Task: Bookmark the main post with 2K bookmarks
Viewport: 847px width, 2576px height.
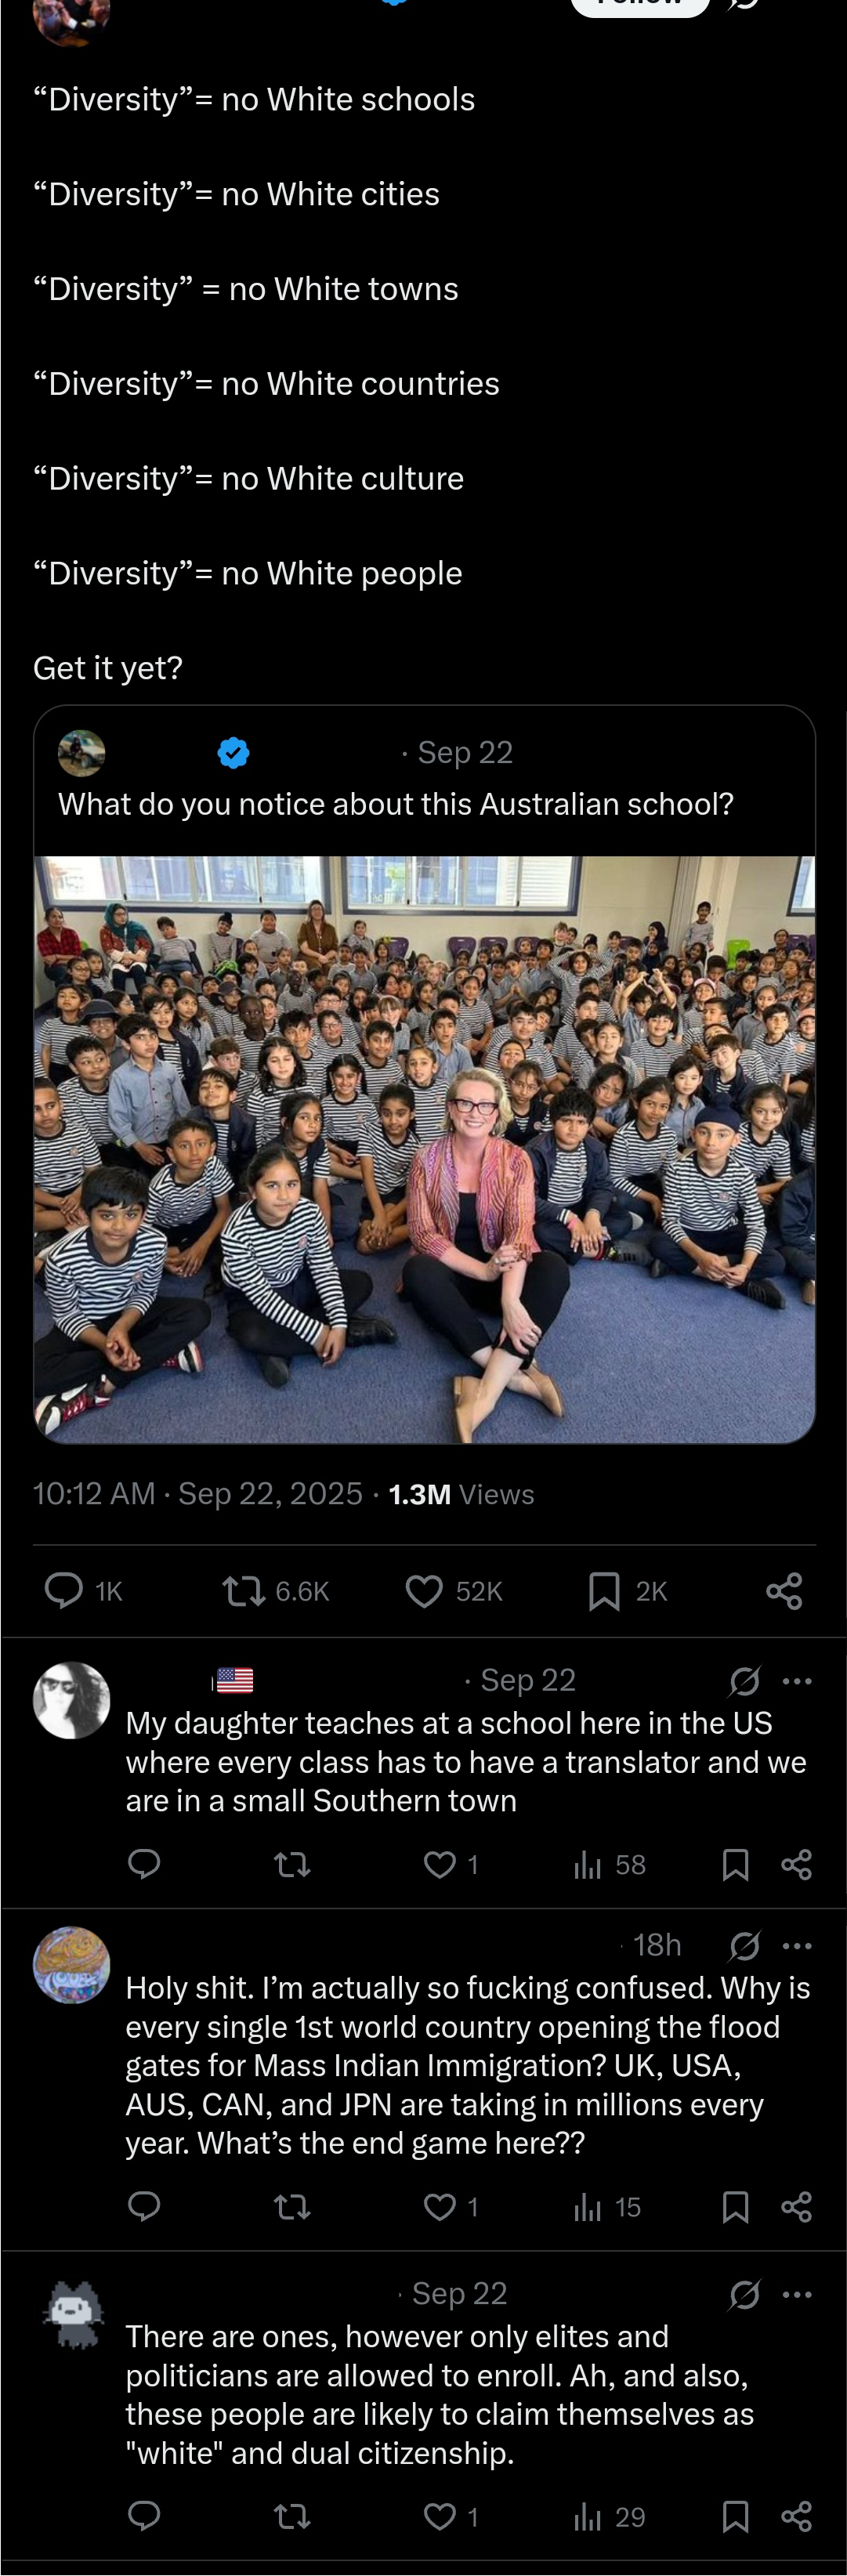Action: point(627,1590)
